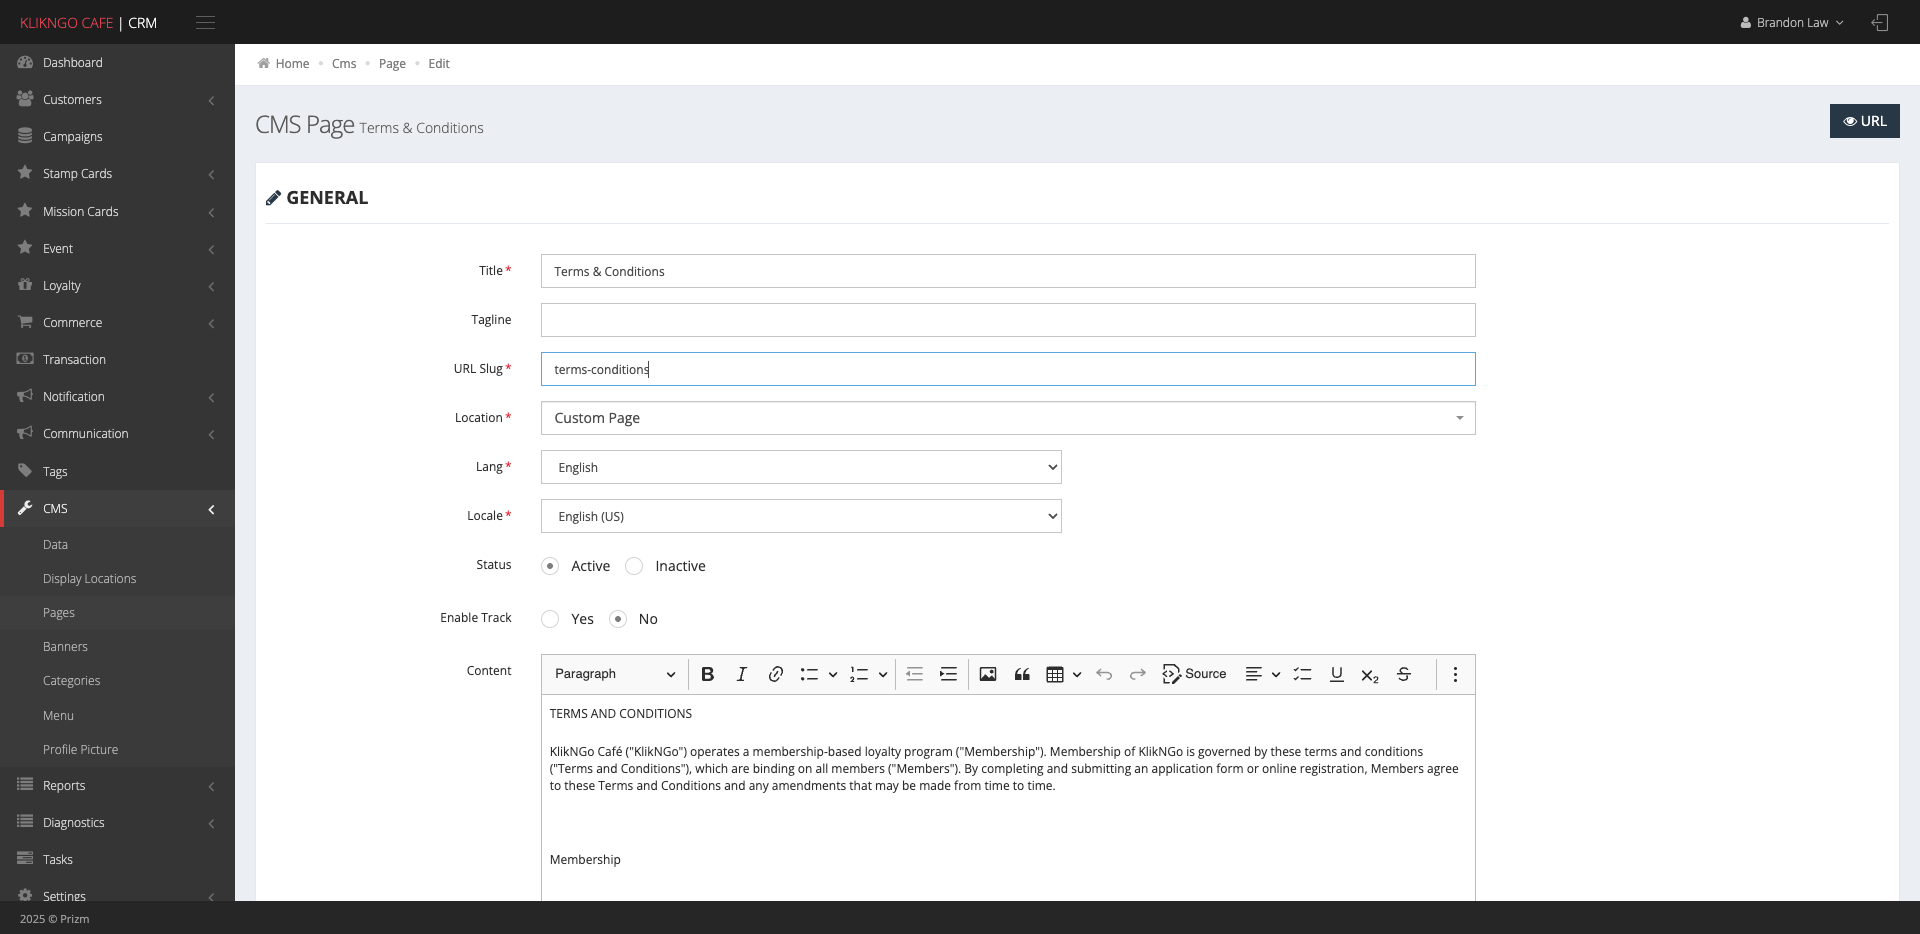Open Tags from the sidebar
Screen dimensions: 1920x934
point(117,472)
